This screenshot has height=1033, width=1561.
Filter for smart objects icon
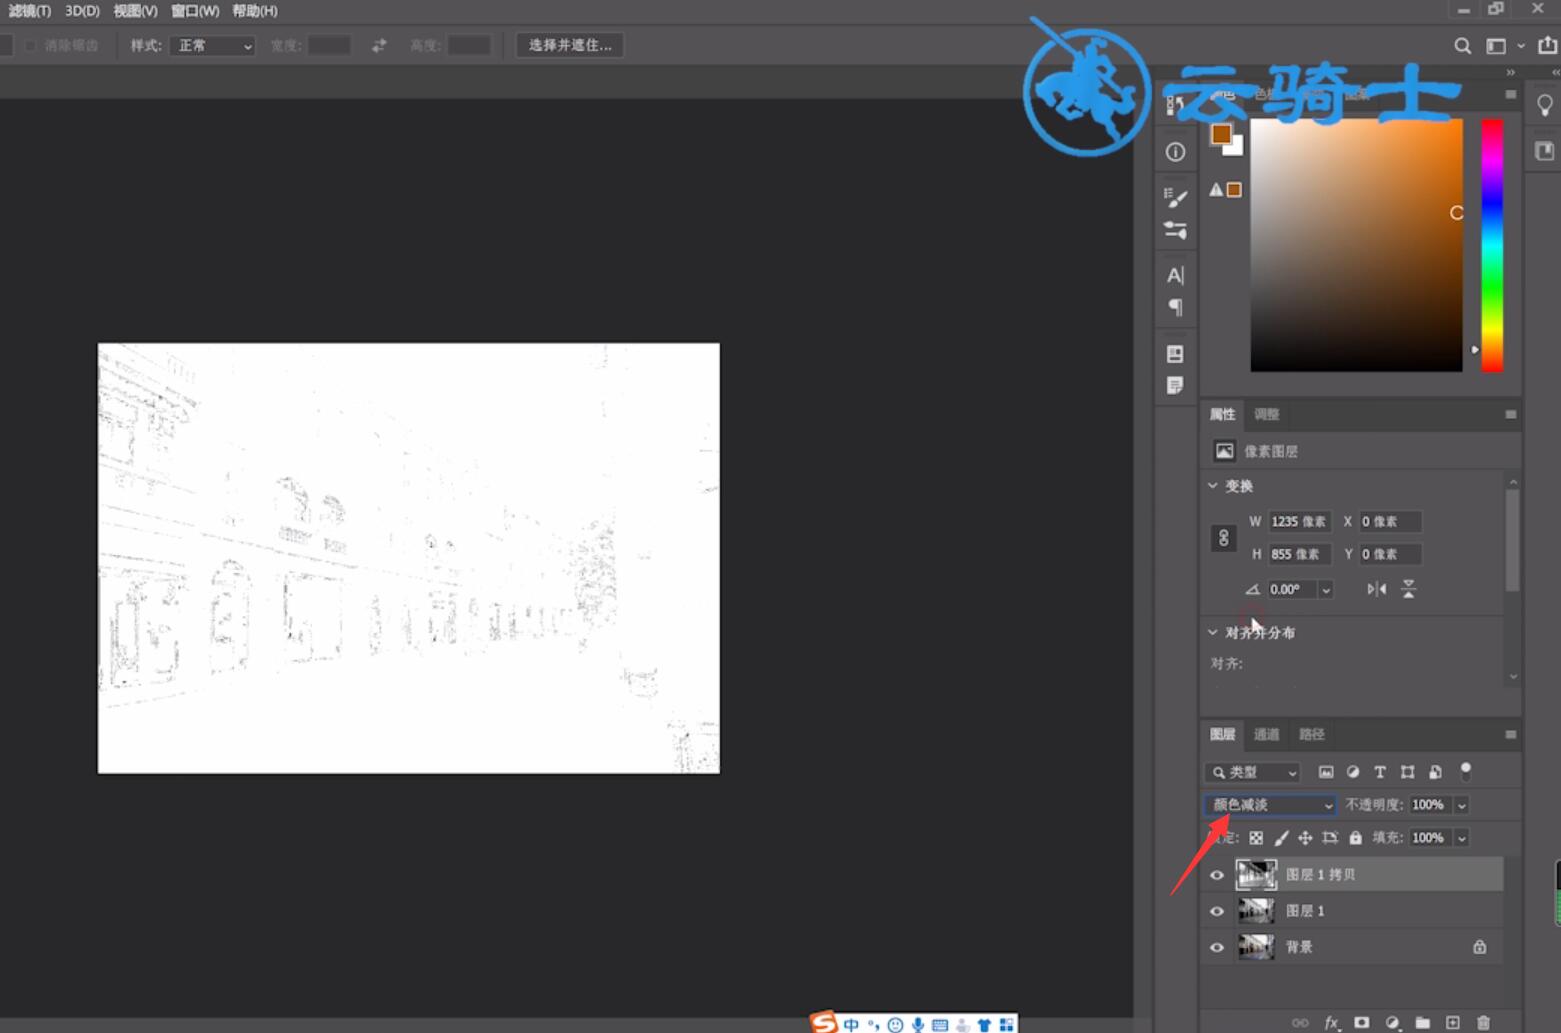[x=1435, y=772]
